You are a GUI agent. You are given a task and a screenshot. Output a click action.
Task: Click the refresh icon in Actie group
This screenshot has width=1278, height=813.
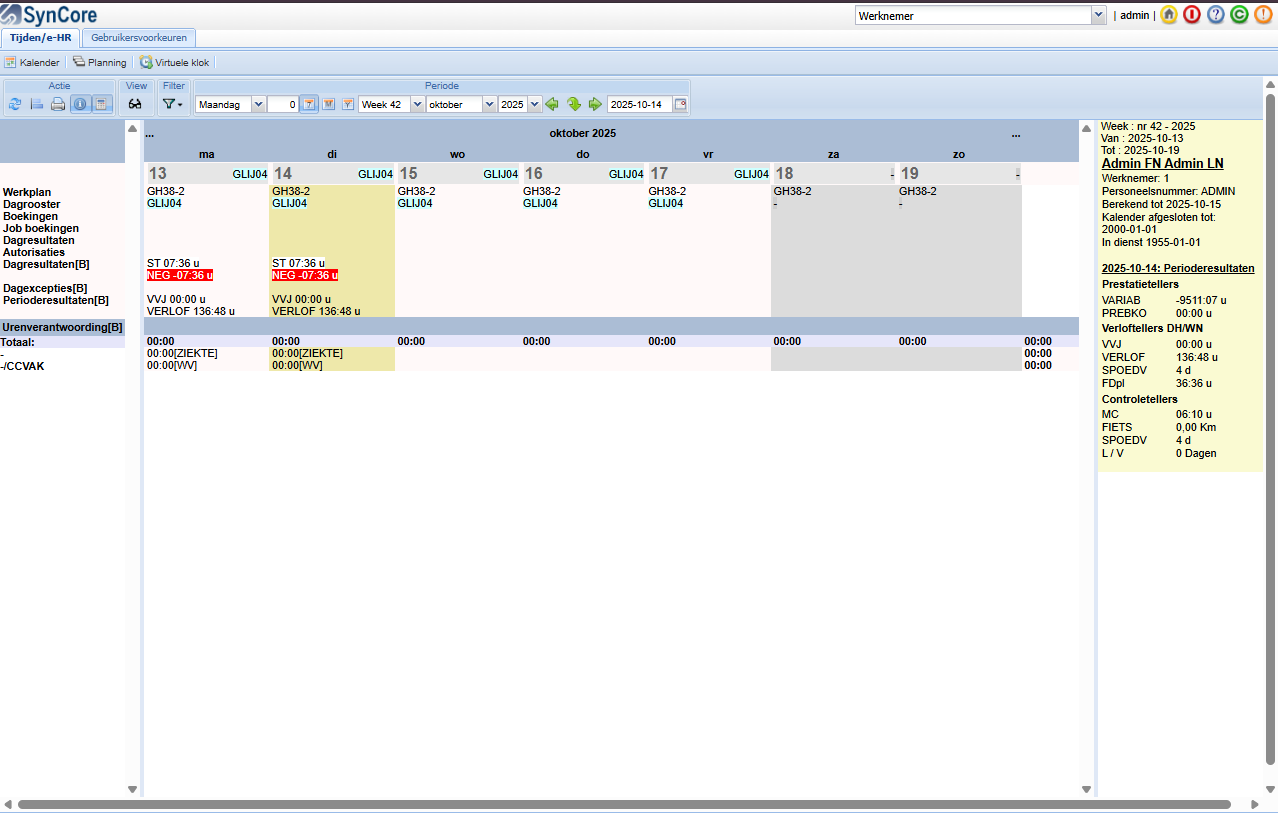[15, 104]
